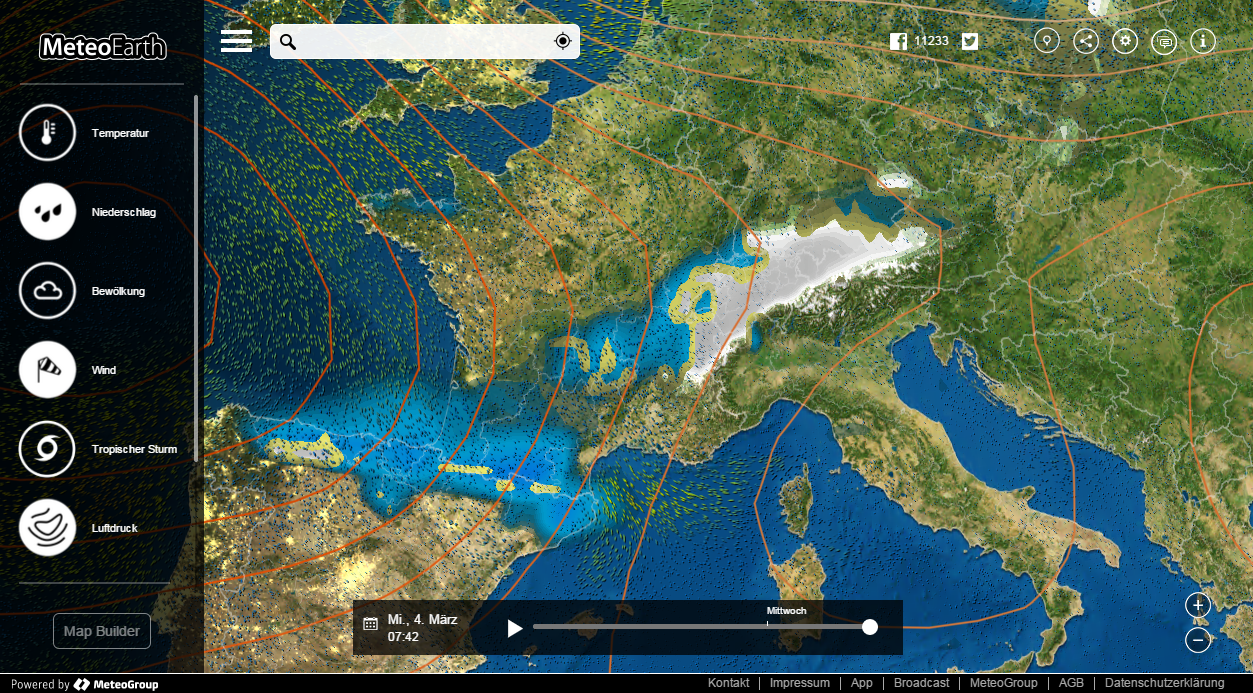Click the share network icon

coord(1086,41)
